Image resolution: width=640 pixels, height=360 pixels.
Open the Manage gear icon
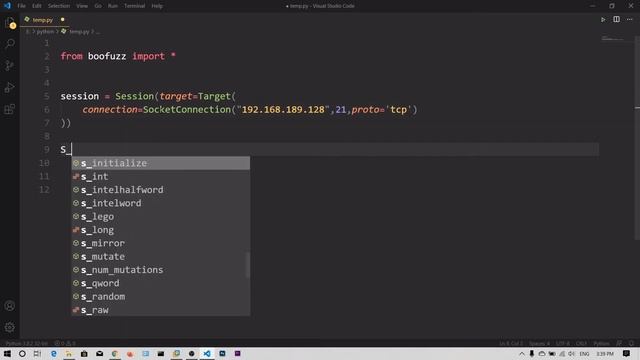(10, 327)
